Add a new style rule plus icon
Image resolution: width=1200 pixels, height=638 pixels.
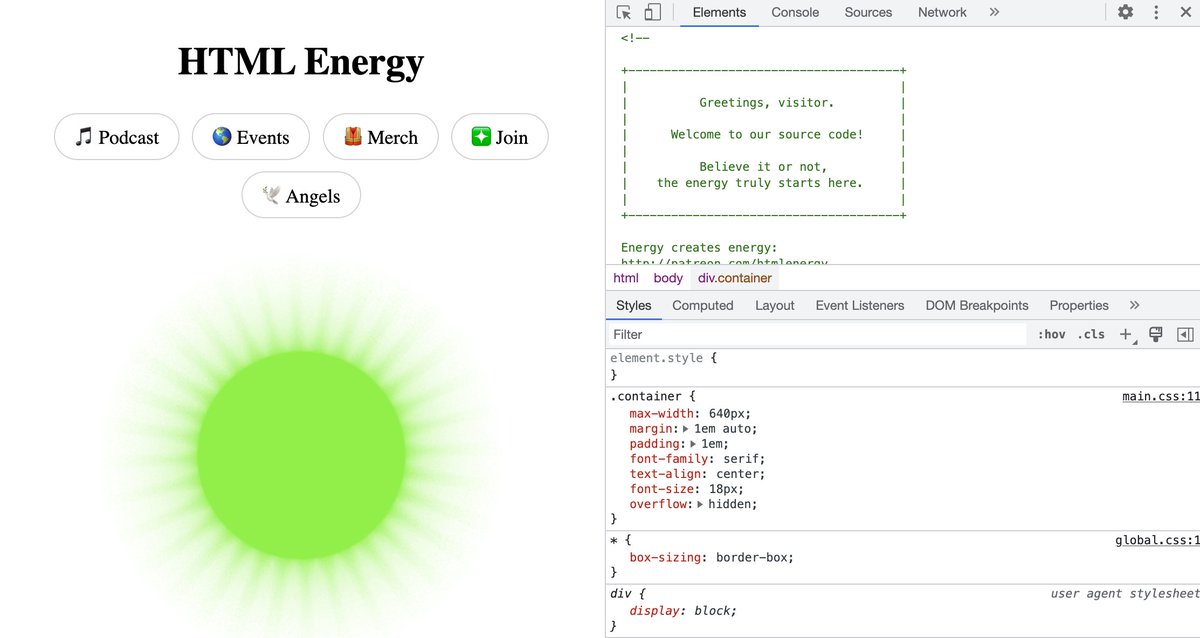point(1126,334)
